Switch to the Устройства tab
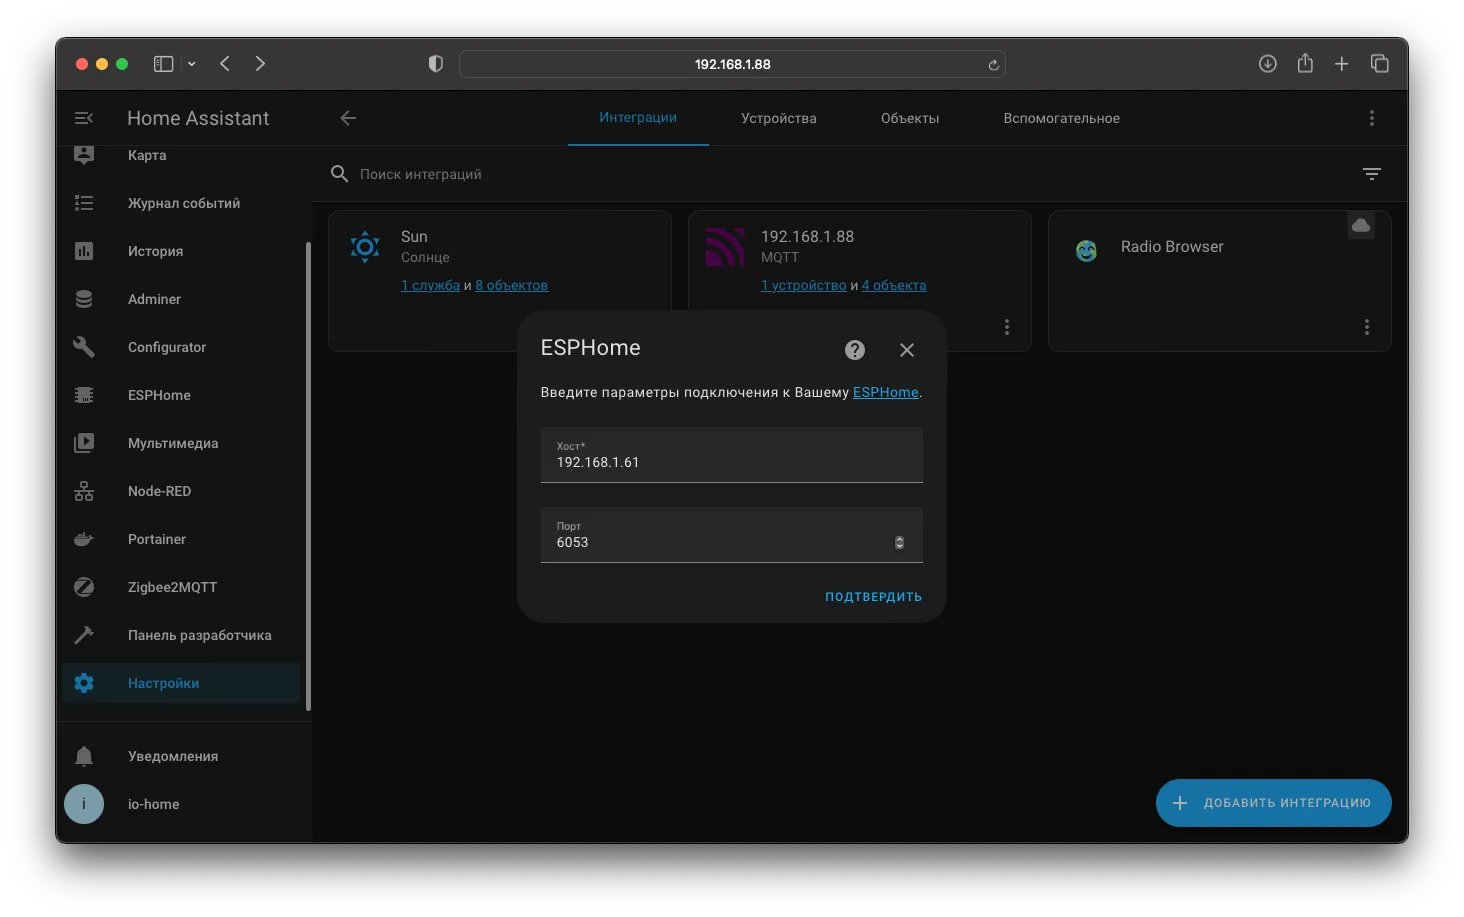Image resolution: width=1464 pixels, height=917 pixels. [x=779, y=118]
